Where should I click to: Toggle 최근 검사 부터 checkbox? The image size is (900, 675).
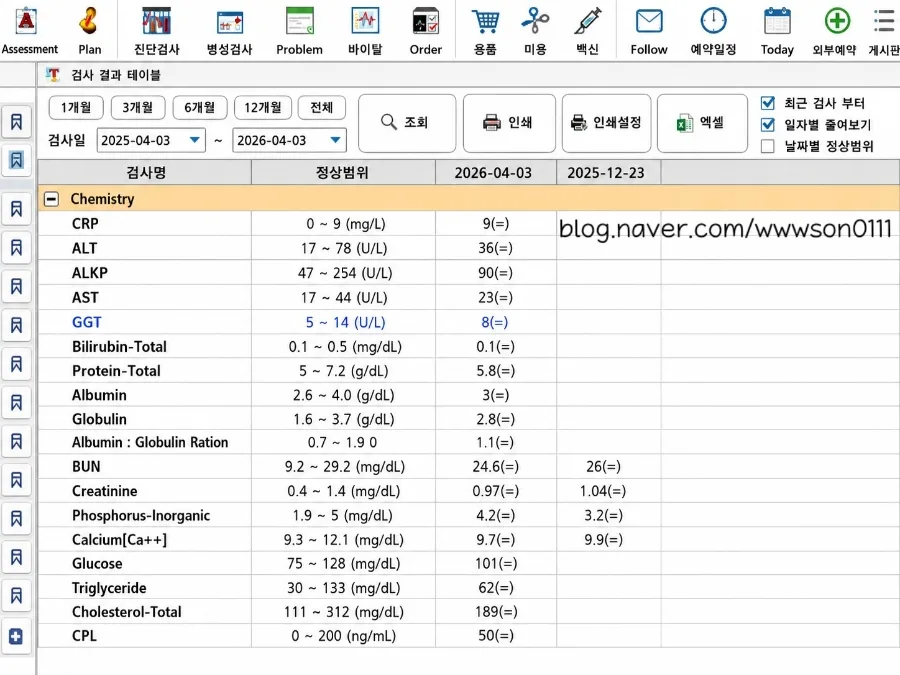point(767,103)
